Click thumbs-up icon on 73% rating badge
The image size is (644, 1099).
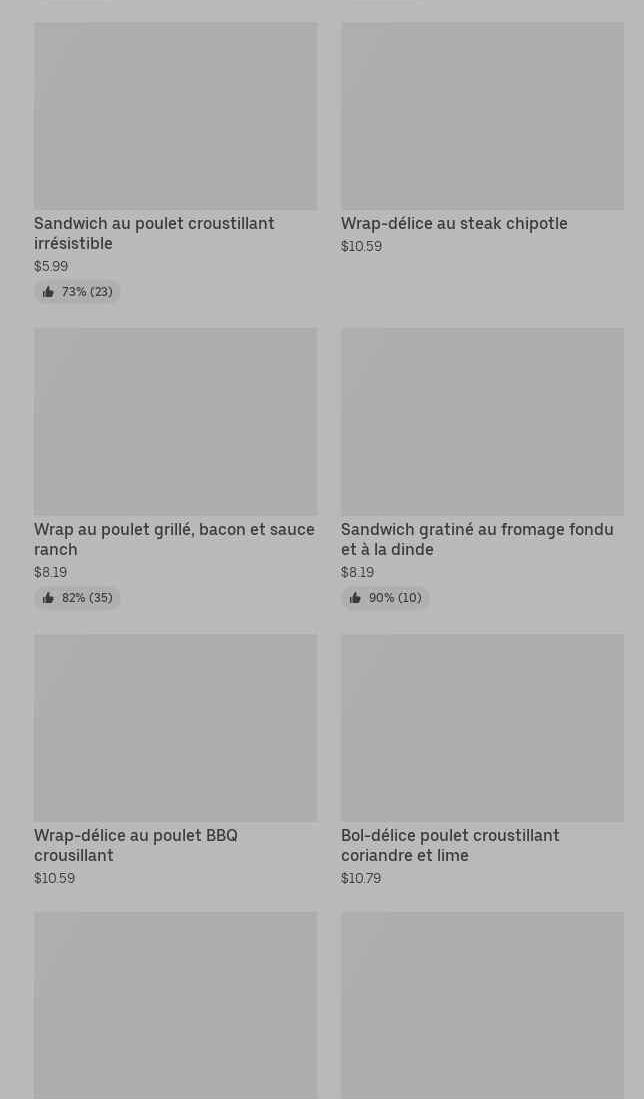tap(48, 292)
